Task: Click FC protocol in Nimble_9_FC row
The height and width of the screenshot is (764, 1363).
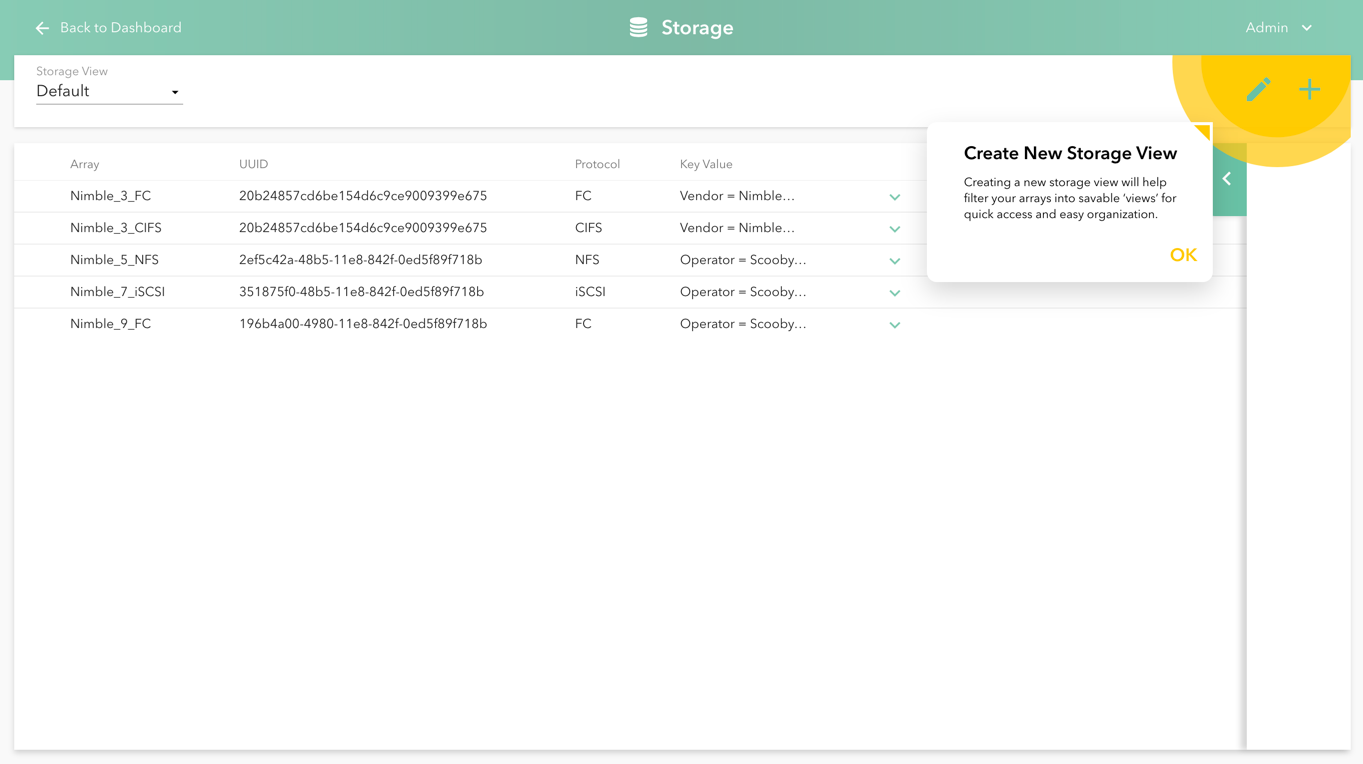Action: pos(583,324)
